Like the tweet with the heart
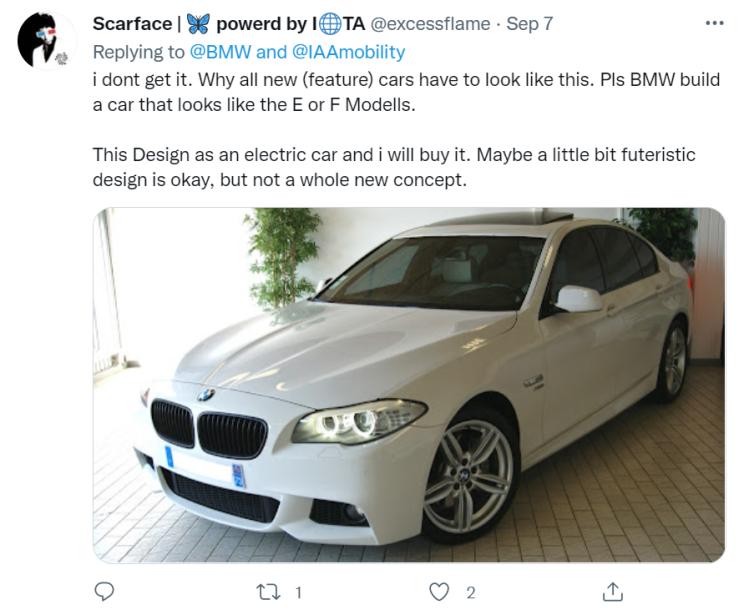Screen dimensions: 744x615 (439, 592)
